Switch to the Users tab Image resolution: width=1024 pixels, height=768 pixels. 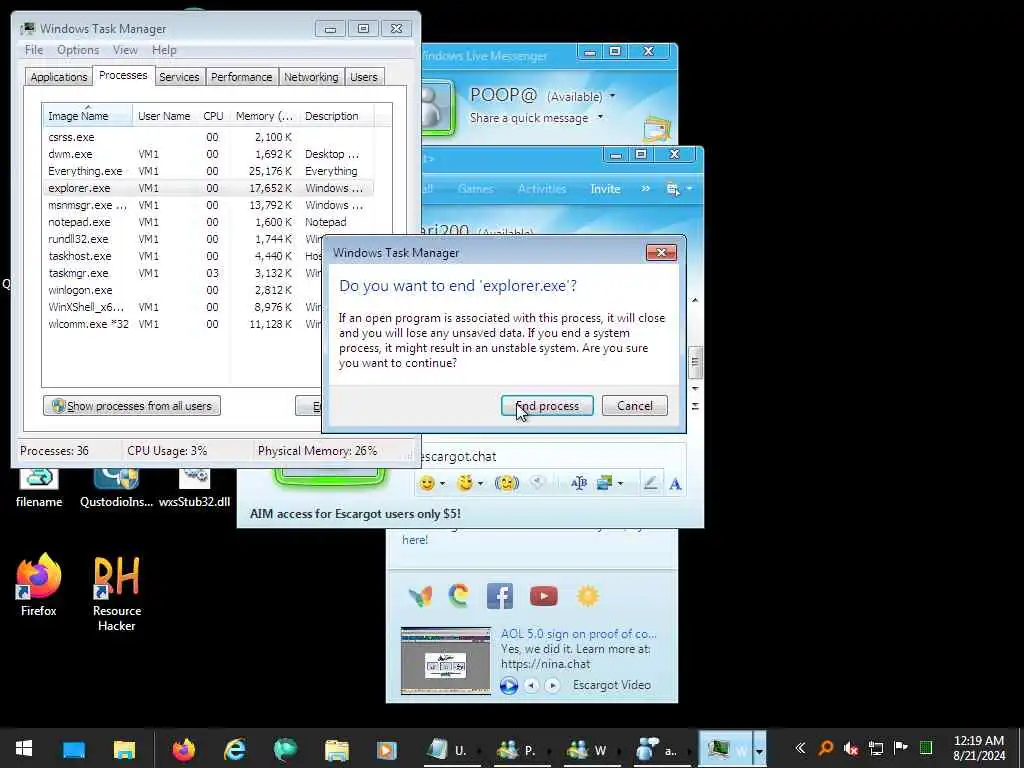(x=364, y=76)
